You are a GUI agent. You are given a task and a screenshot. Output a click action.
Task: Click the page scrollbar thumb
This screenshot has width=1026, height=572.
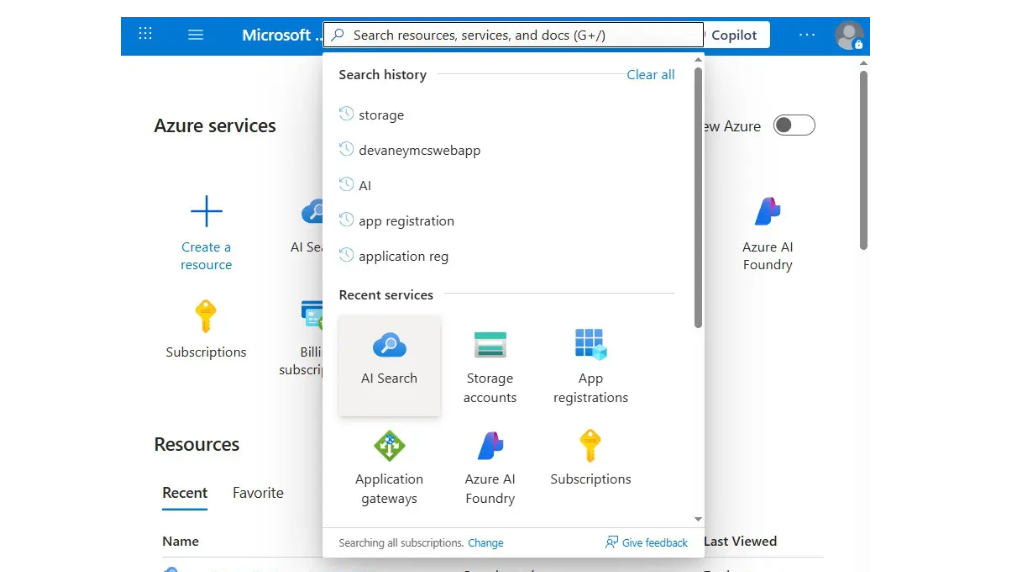point(864,160)
